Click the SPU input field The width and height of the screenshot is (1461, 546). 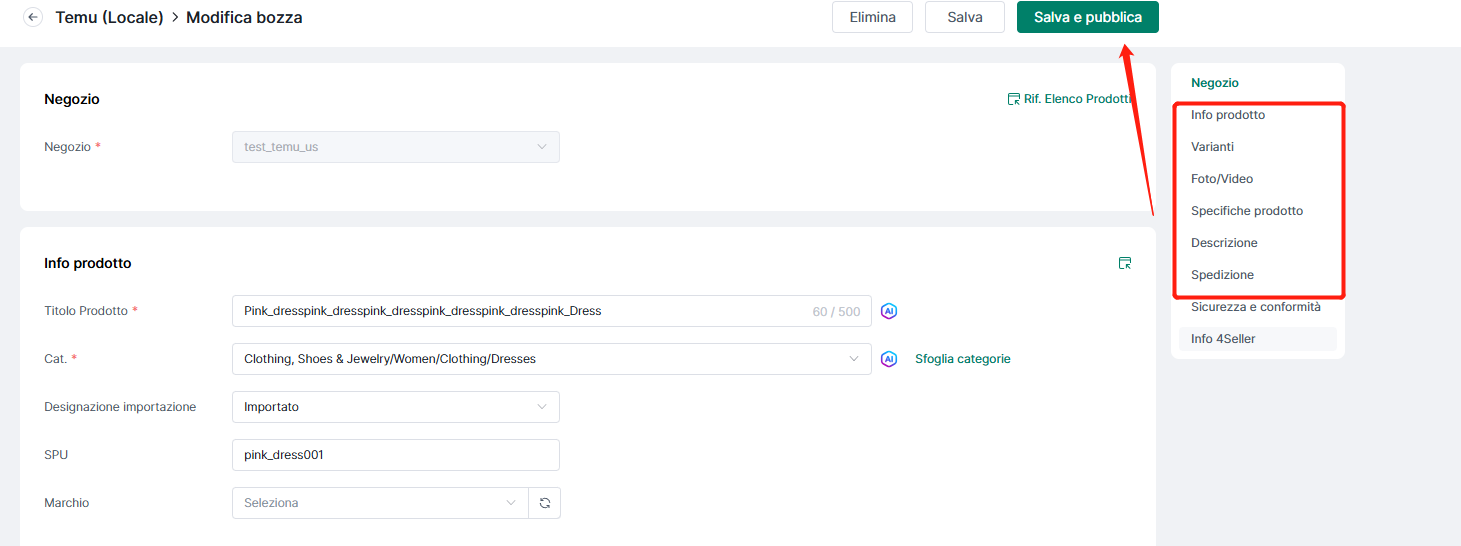click(395, 455)
